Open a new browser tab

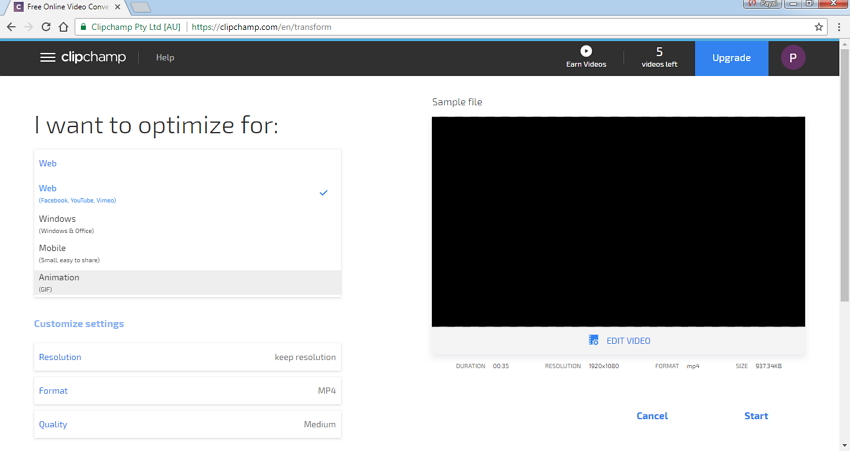pos(140,8)
